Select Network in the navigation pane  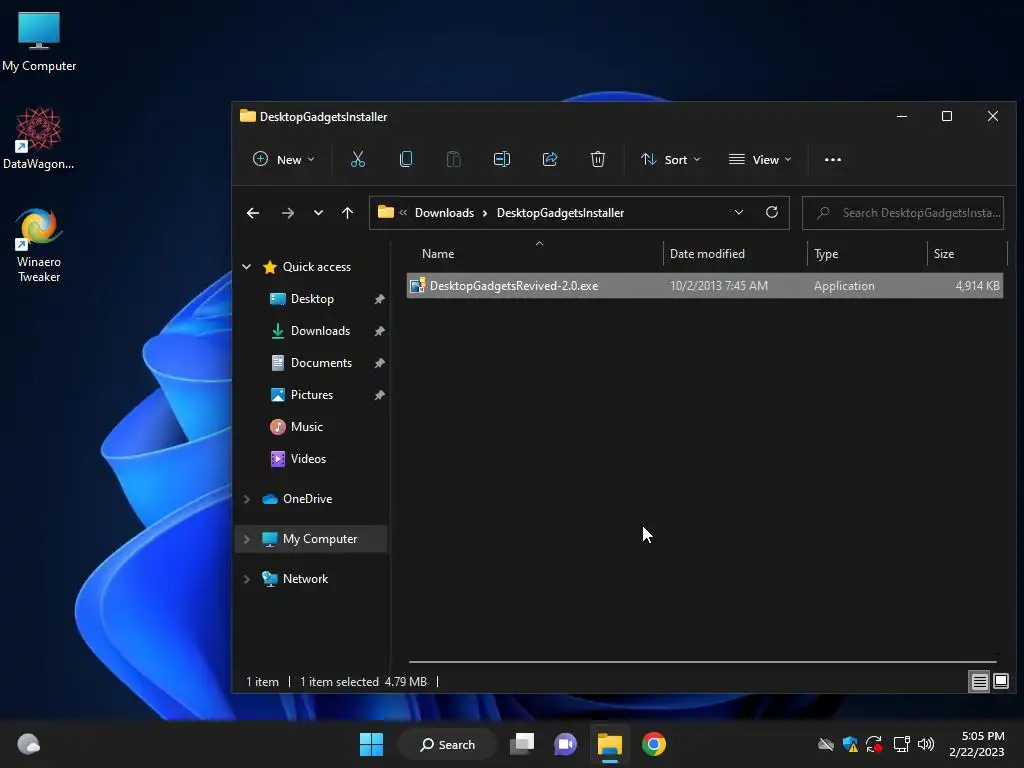[x=305, y=579]
